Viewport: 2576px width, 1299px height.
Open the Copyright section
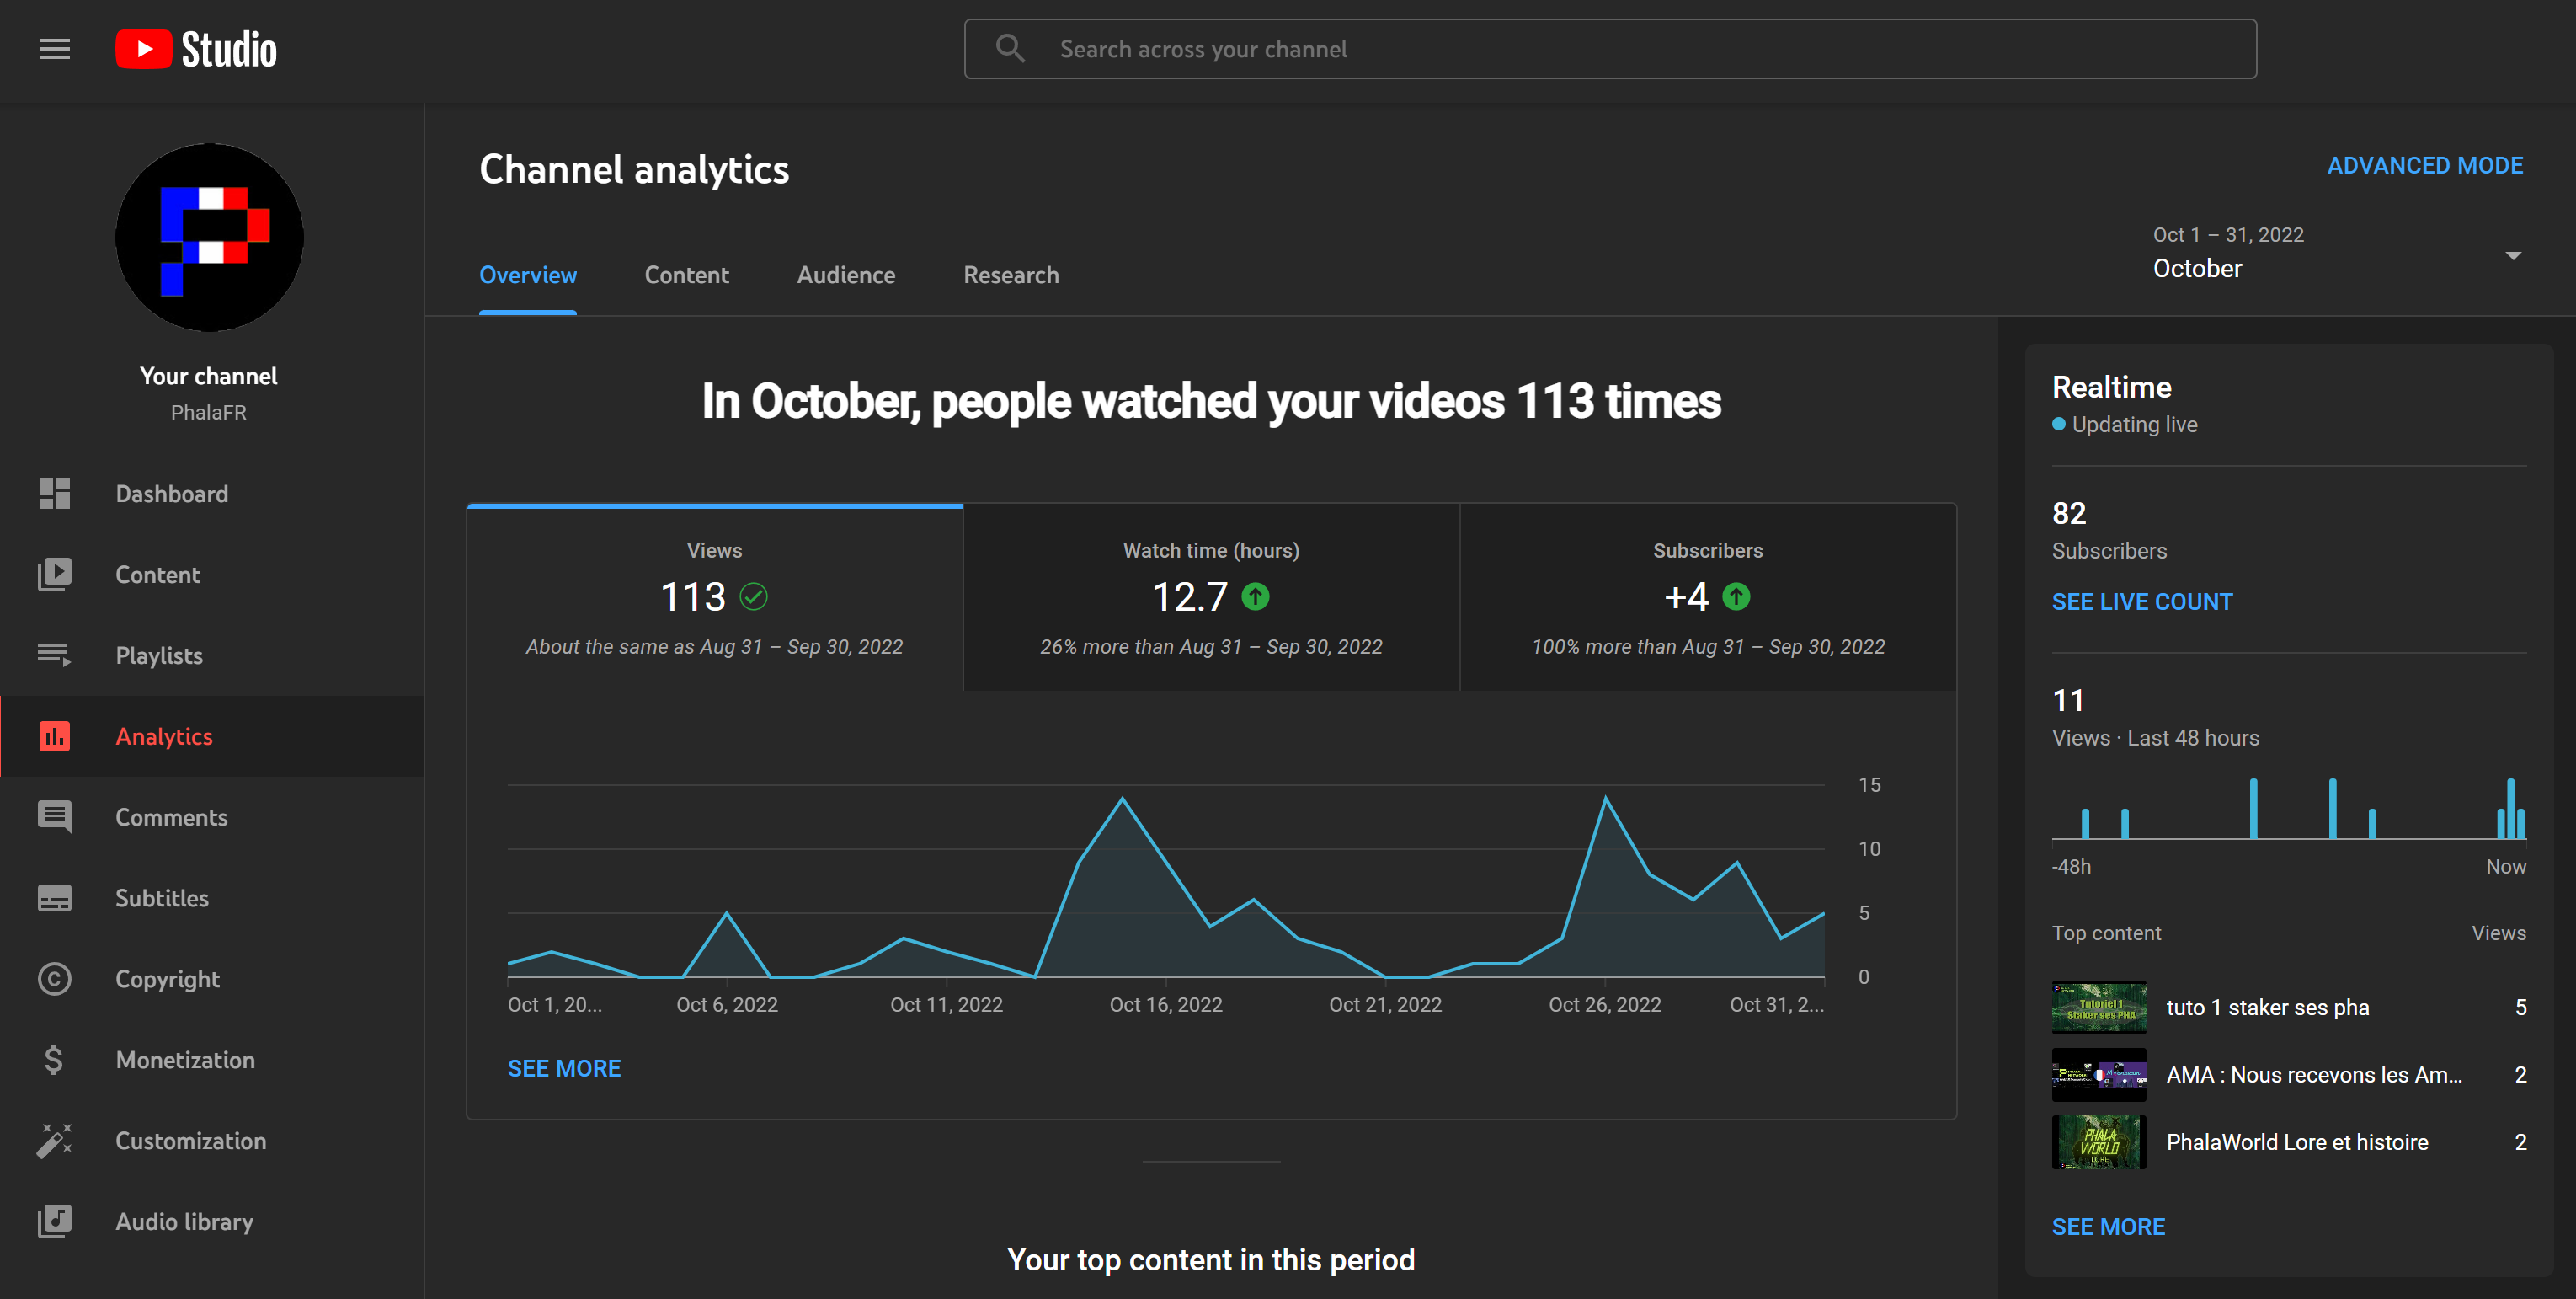coord(167,979)
